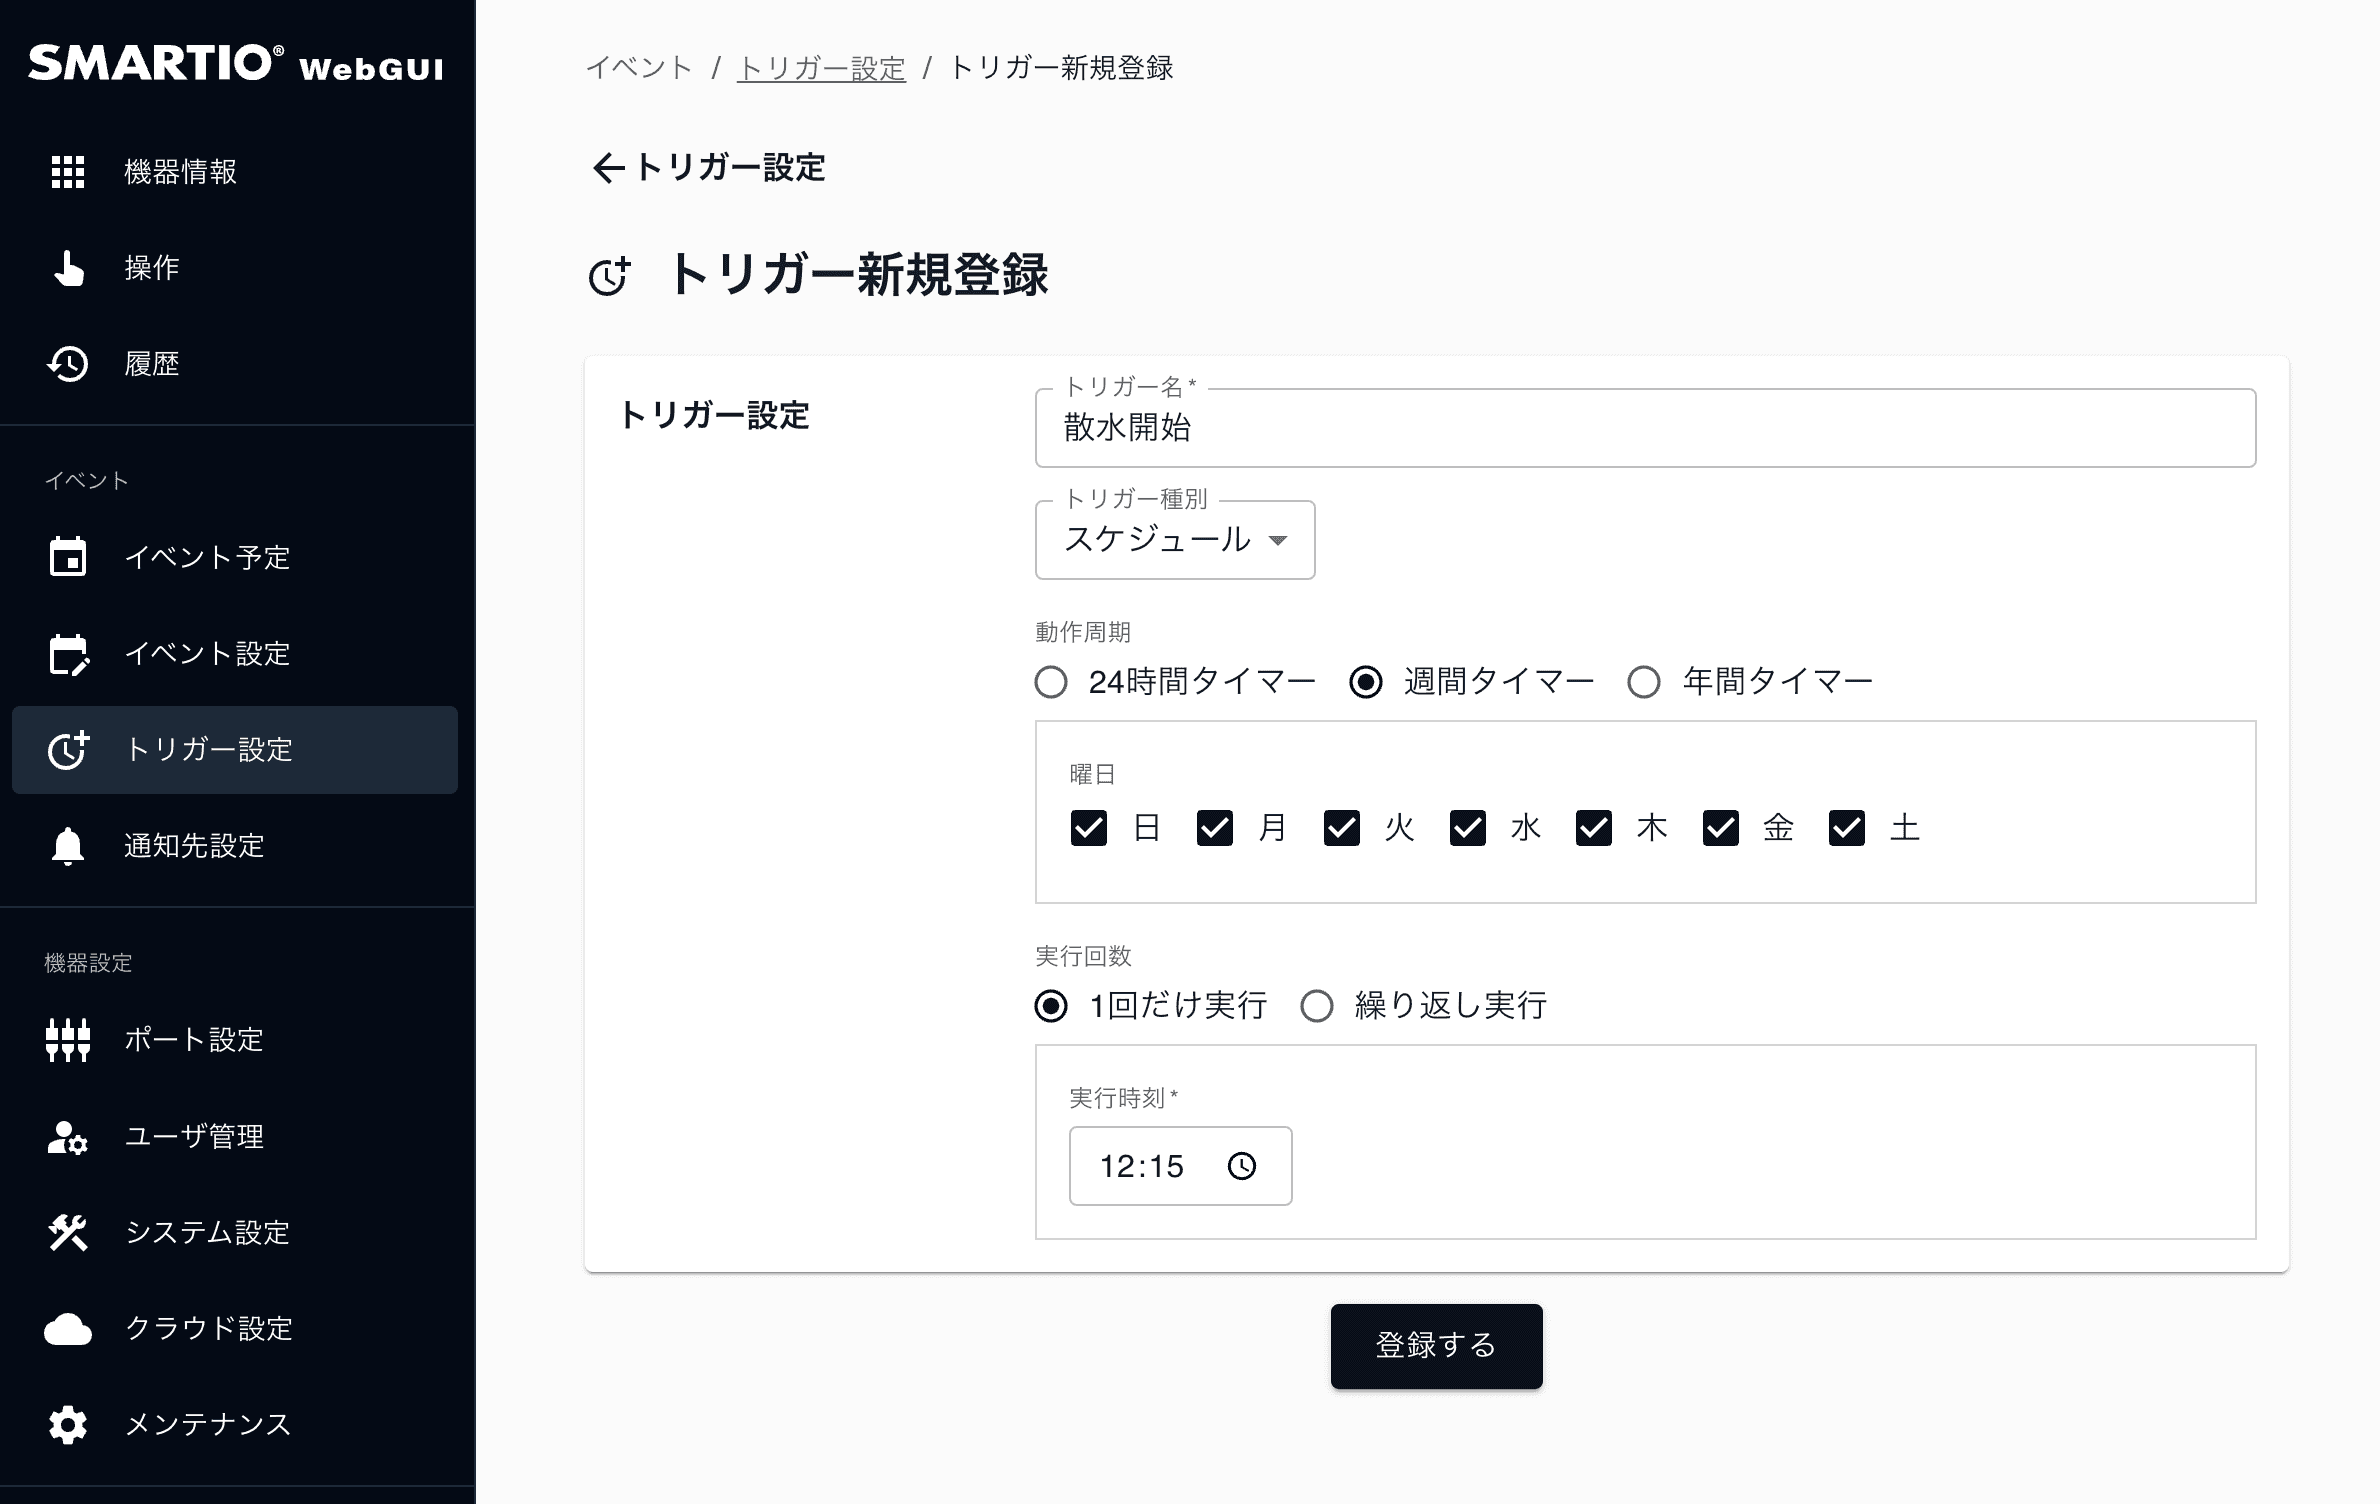Navigate to トリガー設定 in the sidebar

tap(208, 751)
